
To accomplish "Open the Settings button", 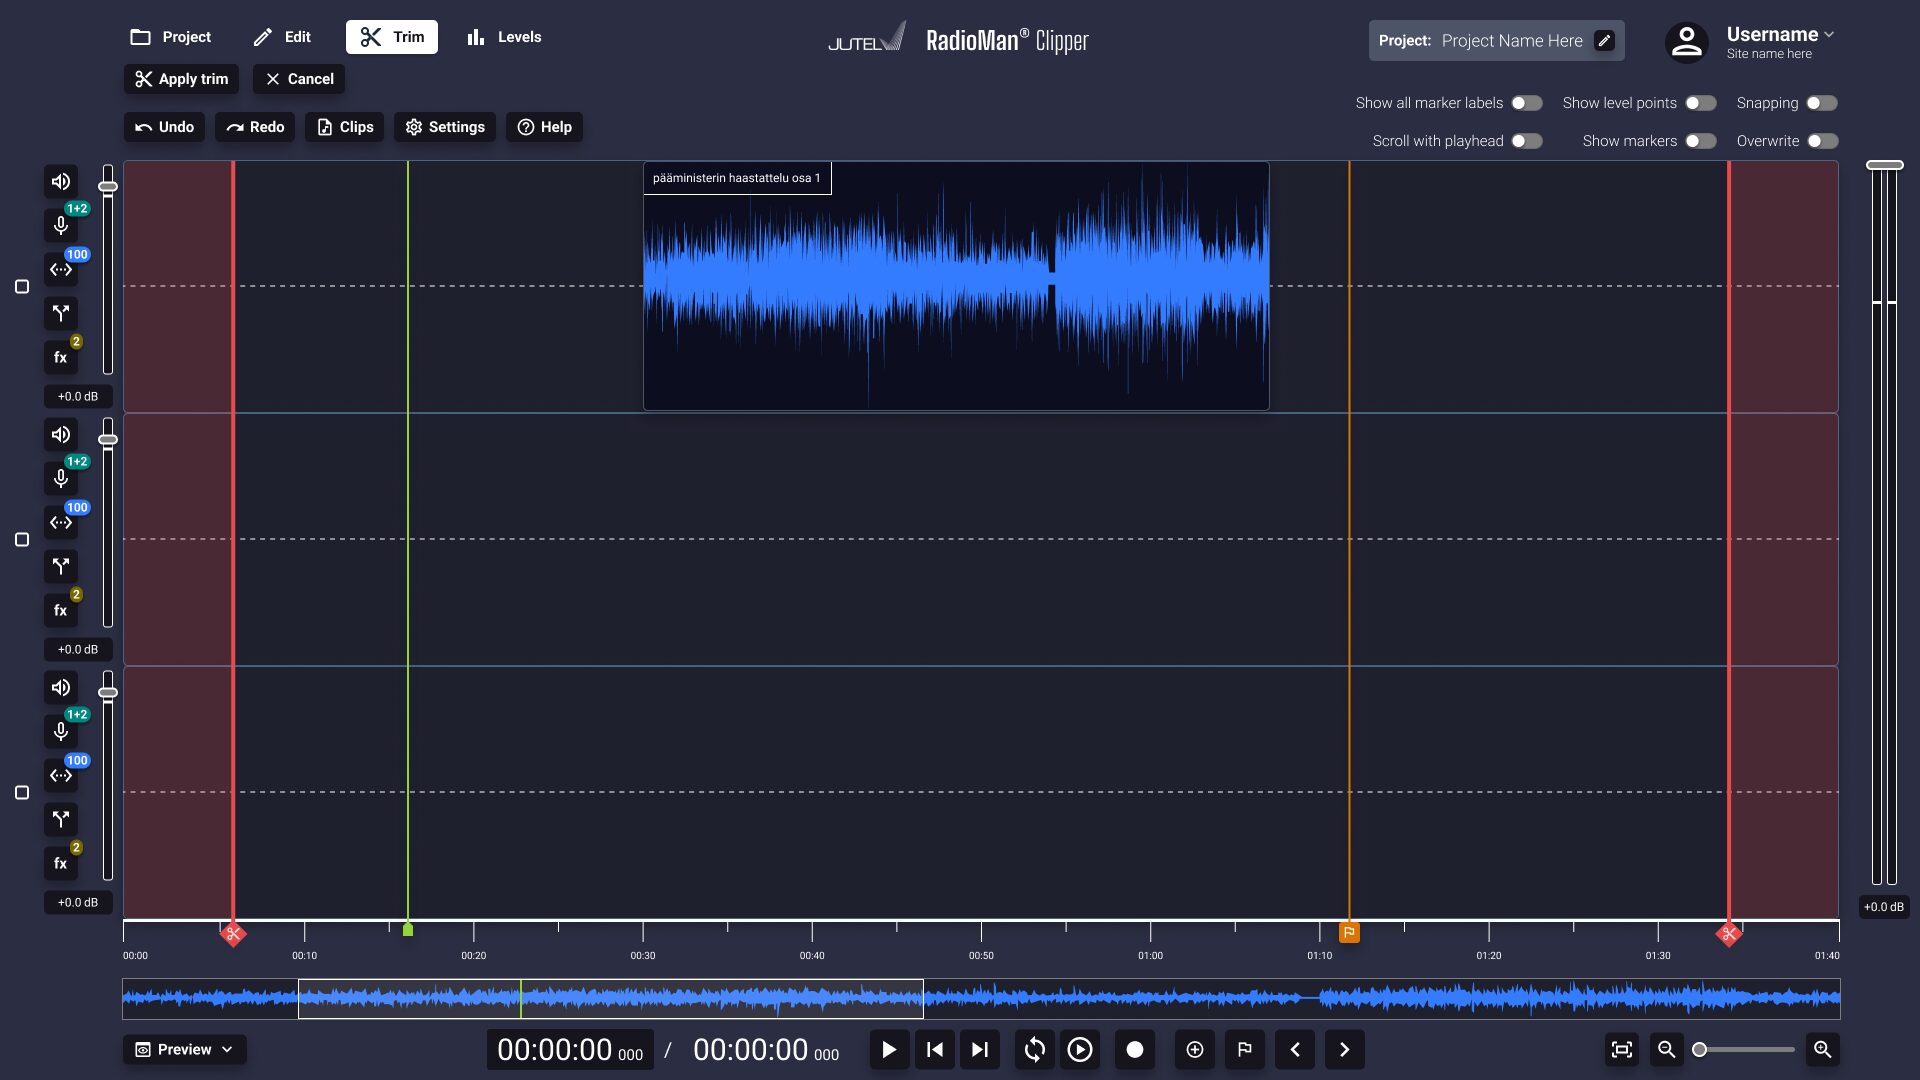I will click(445, 127).
